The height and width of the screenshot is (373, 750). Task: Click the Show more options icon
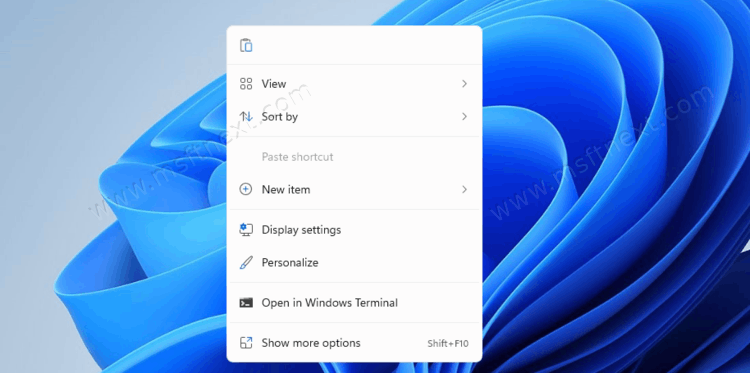click(246, 343)
